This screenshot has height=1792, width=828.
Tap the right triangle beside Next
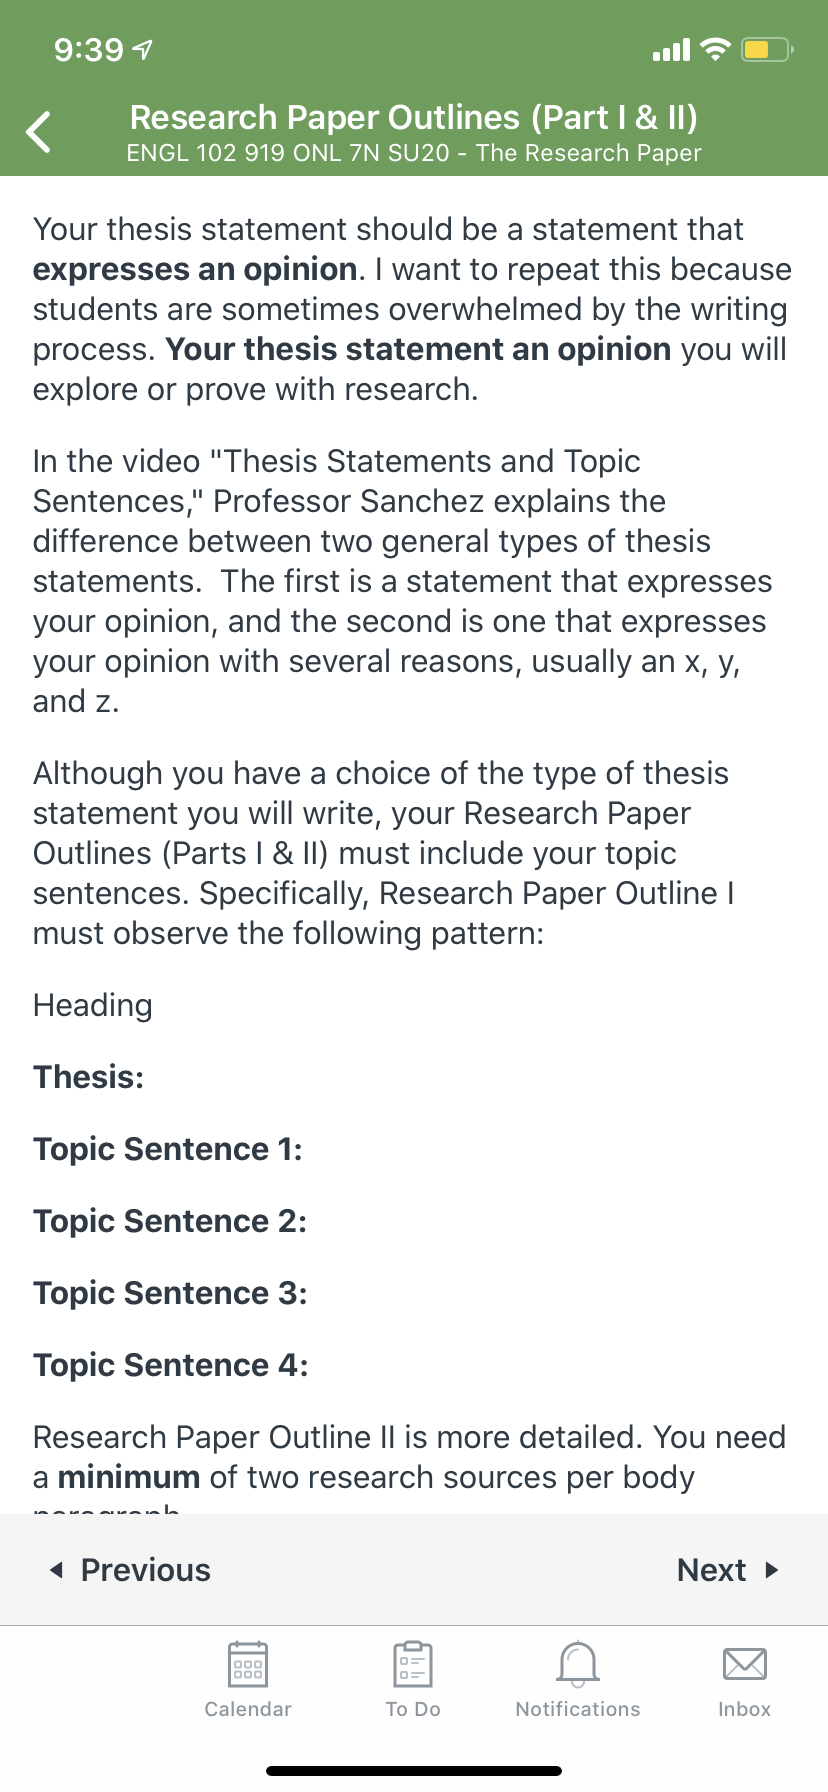[772, 1570]
